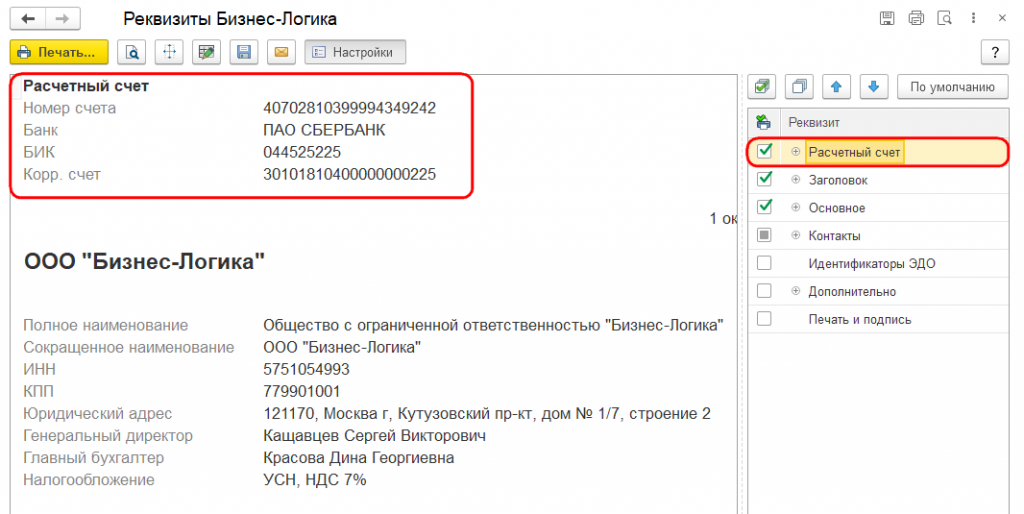Open help with the question mark button
The height and width of the screenshot is (514, 1024).
tap(995, 52)
